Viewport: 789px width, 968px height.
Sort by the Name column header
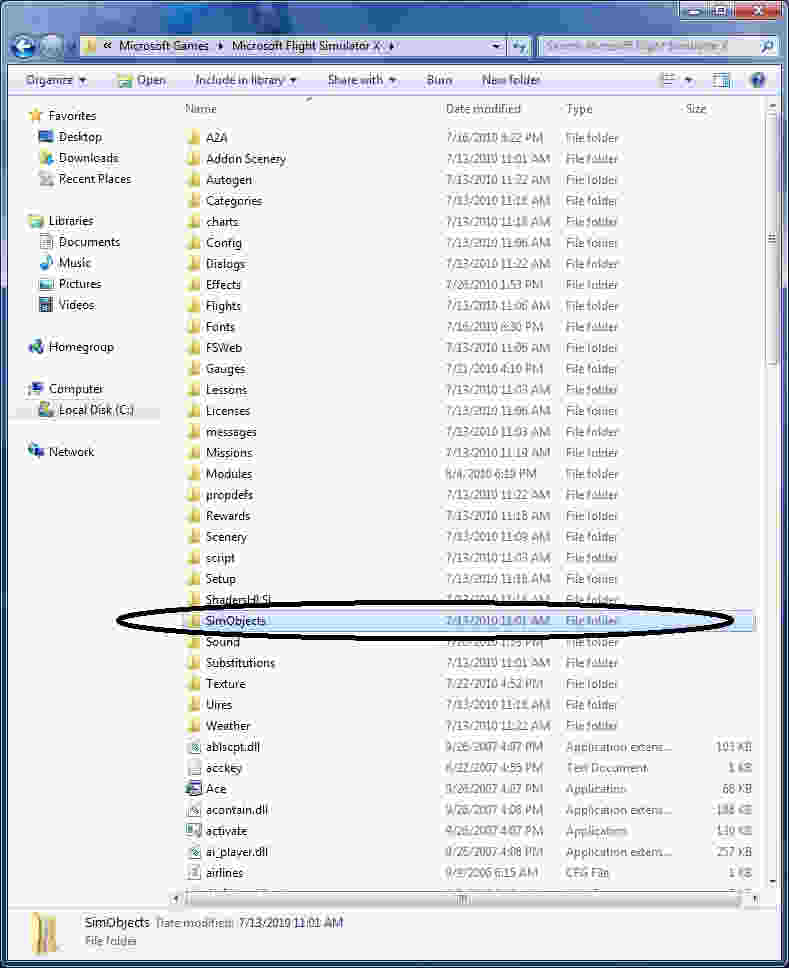click(201, 109)
